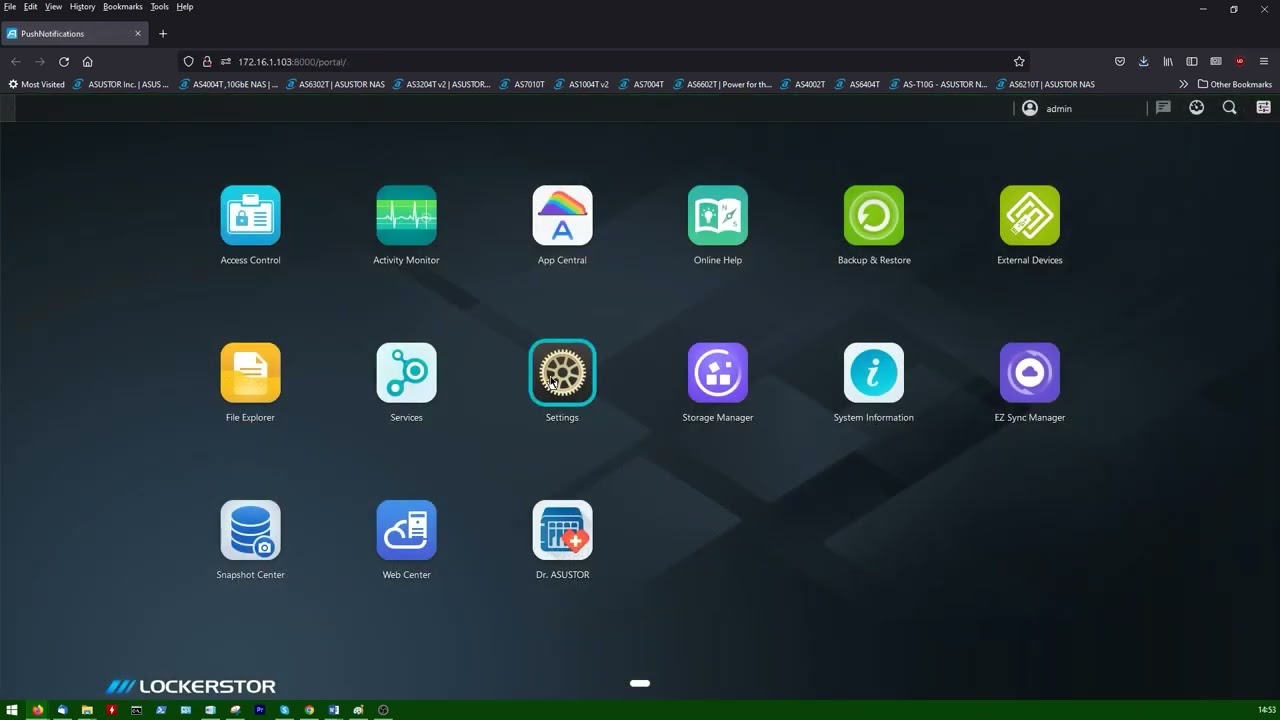The image size is (1280, 720).
Task: Open Dr. ASUSTOR
Action: pos(562,530)
